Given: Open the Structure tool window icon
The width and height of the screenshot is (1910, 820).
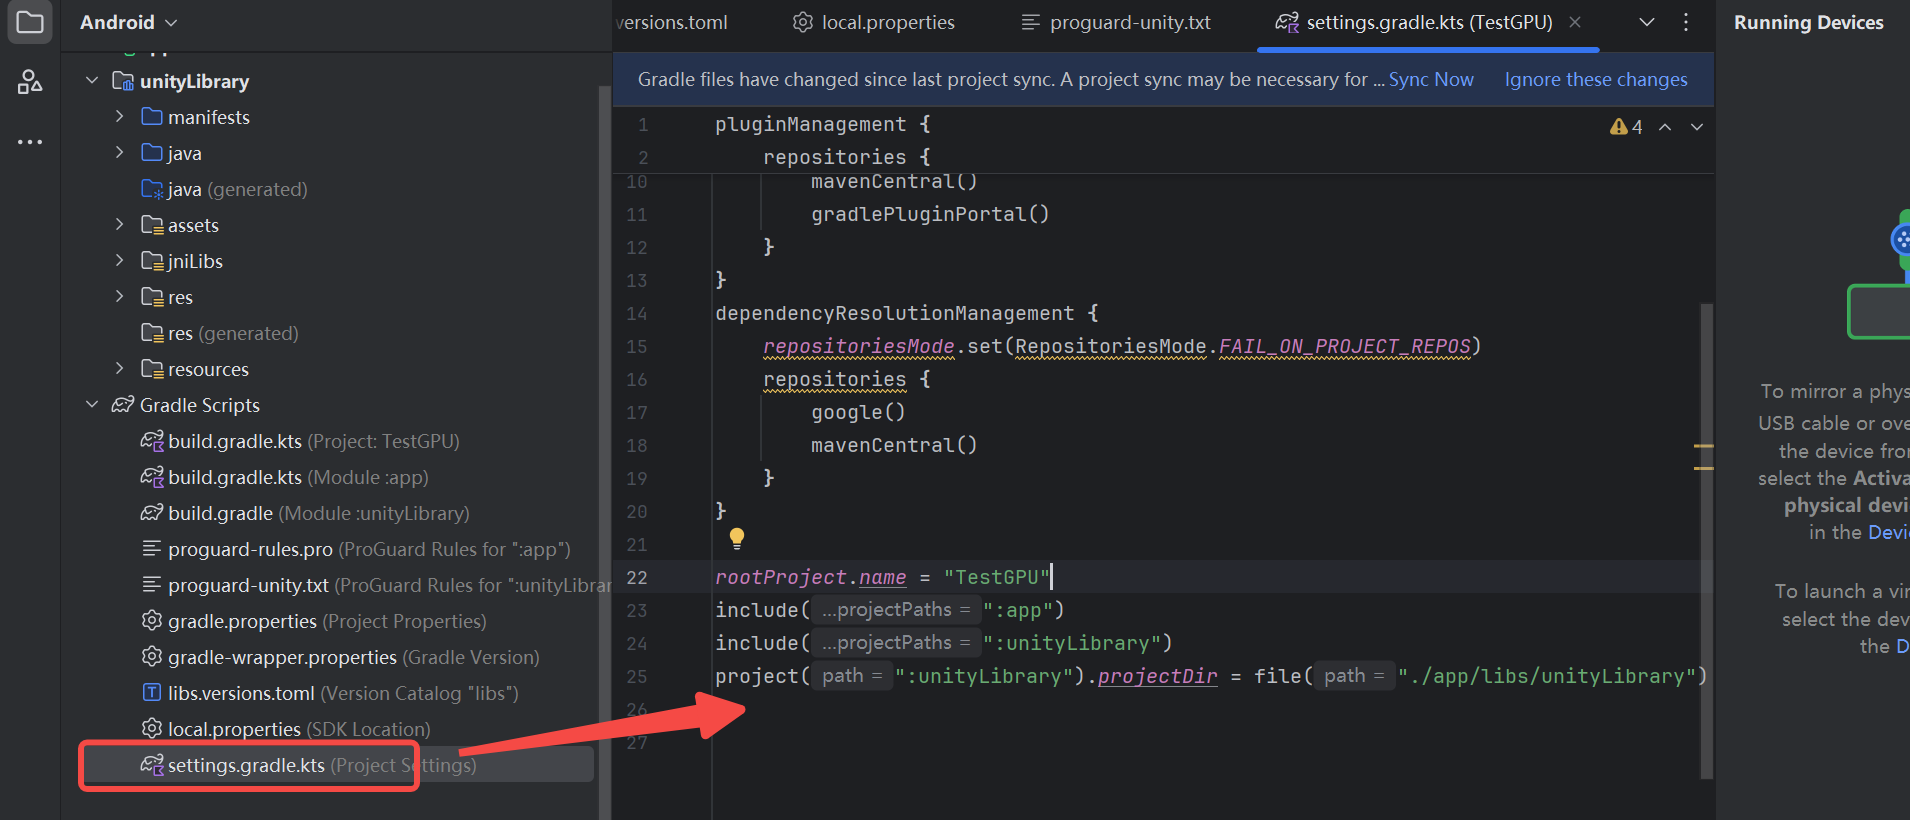Looking at the screenshot, I should [30, 82].
